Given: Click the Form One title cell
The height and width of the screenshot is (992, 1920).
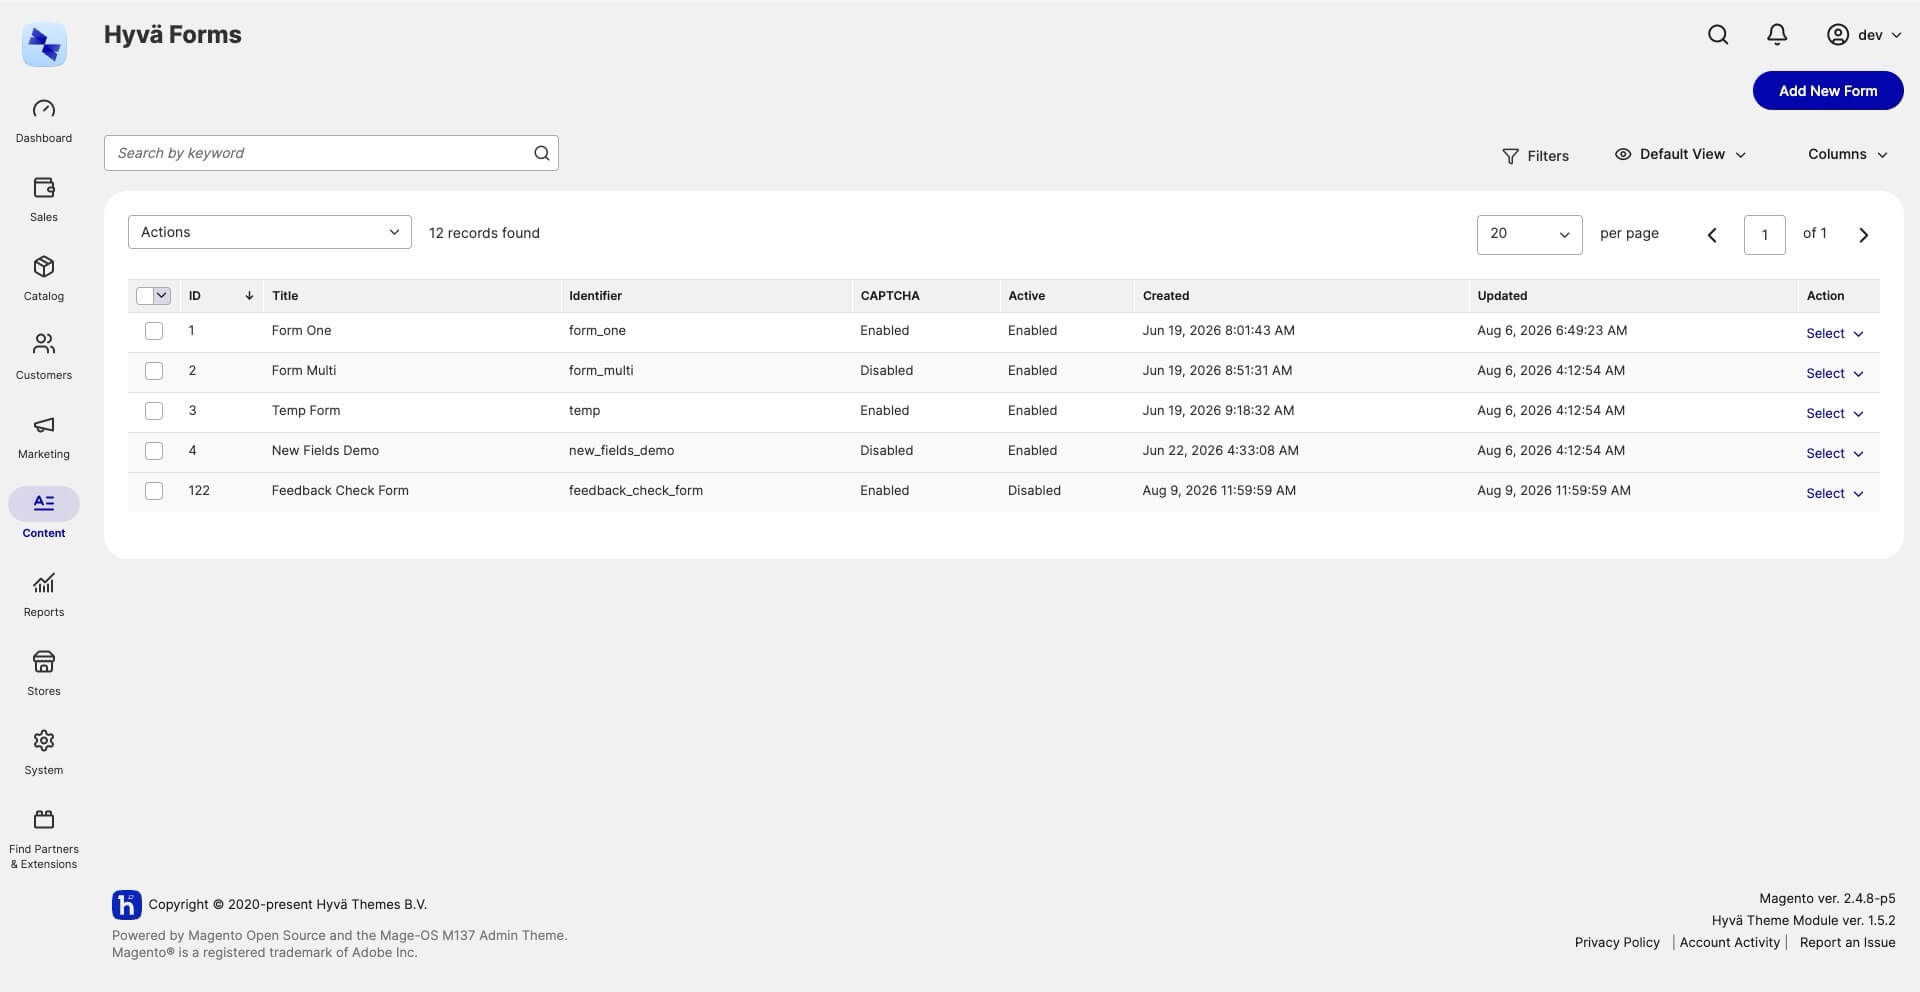Looking at the screenshot, I should 301,331.
